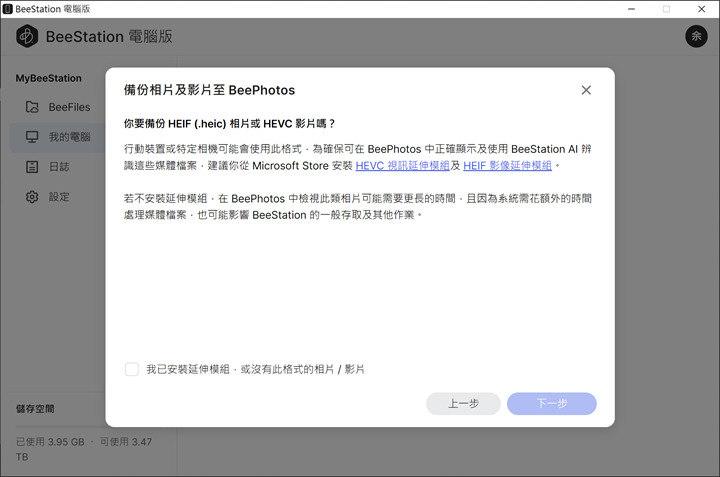Click the 日誌 log icon
The height and width of the screenshot is (477, 720).
pos(32,167)
